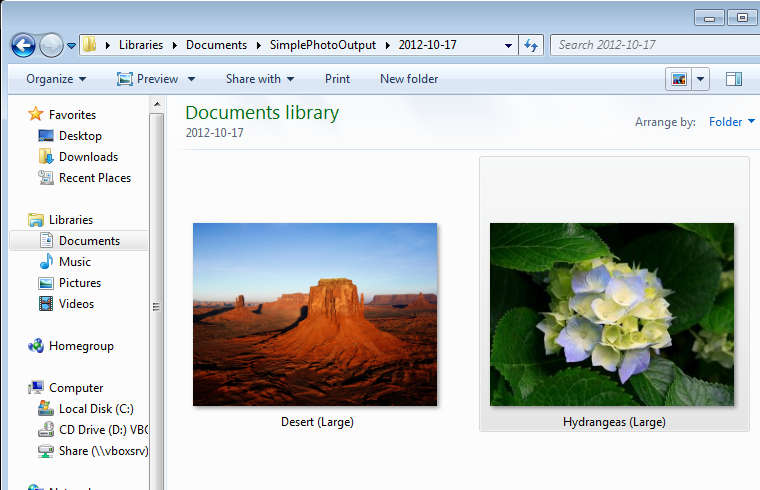Click Print in the toolbar
The image size is (760, 490).
[x=337, y=79]
